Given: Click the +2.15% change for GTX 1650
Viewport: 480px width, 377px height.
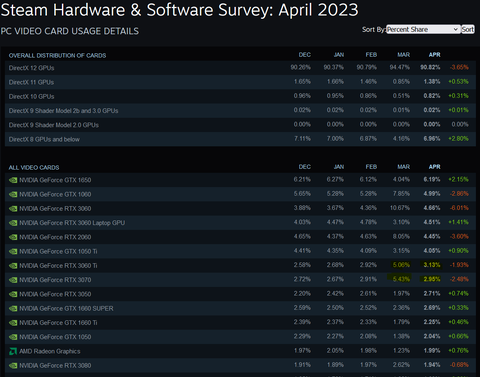Looking at the screenshot, I should click(458, 179).
